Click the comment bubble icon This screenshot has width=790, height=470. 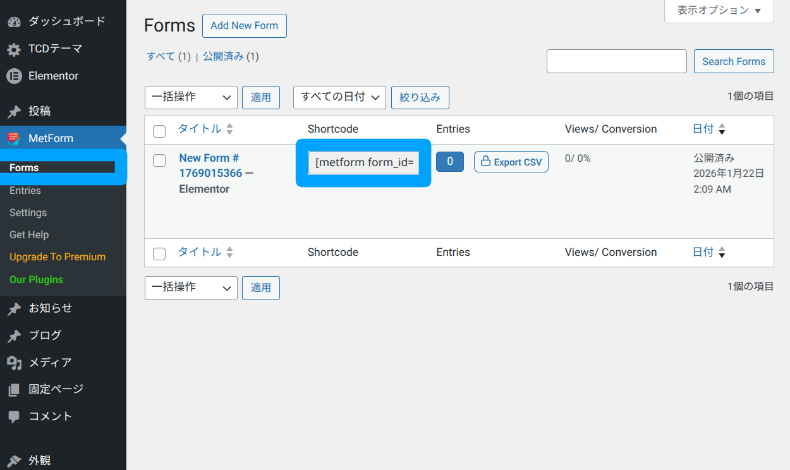coord(14,417)
